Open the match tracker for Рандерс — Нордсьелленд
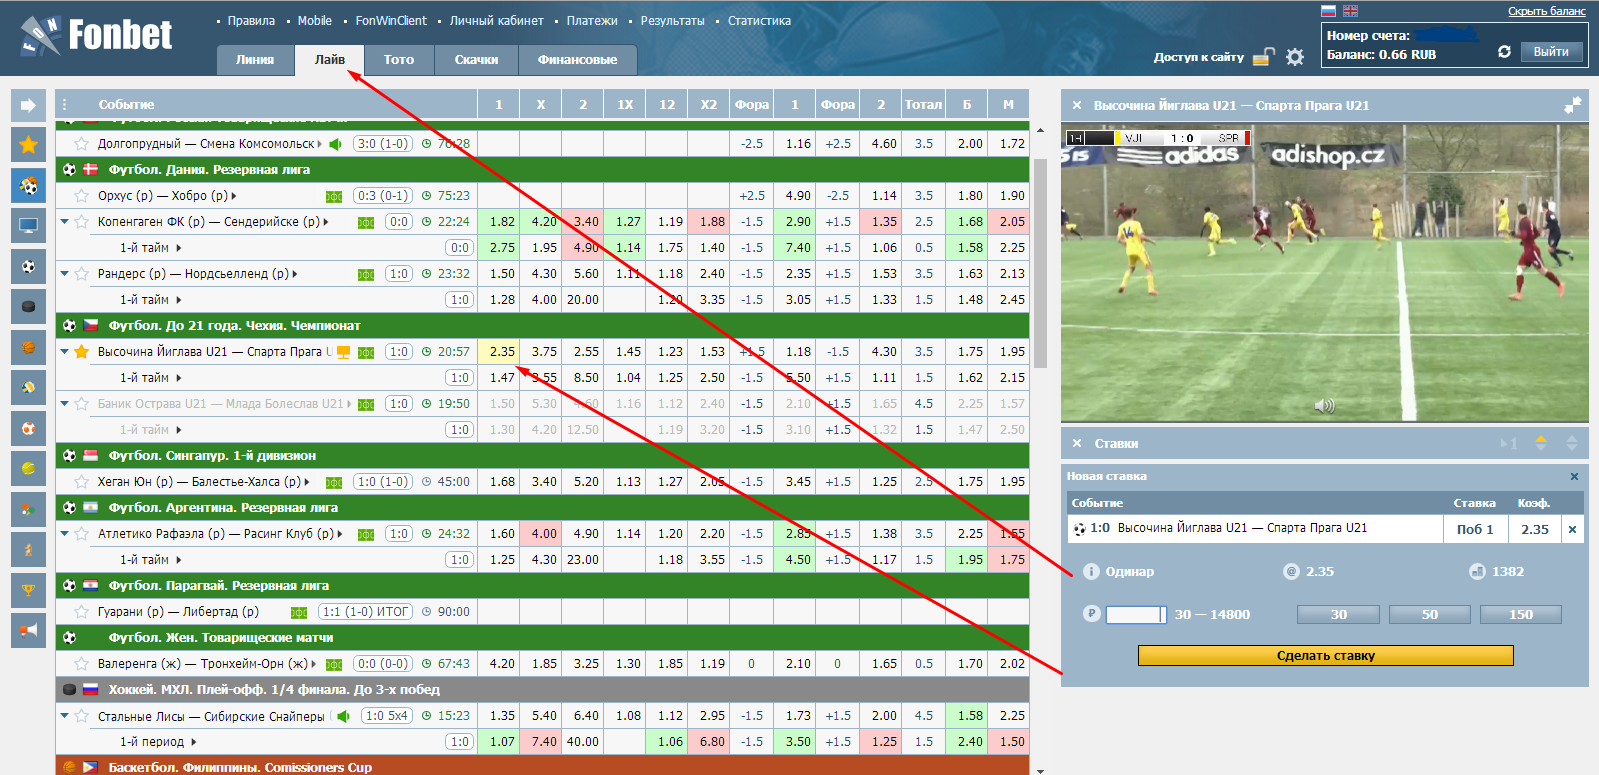Image resolution: width=1599 pixels, height=775 pixels. point(366,274)
